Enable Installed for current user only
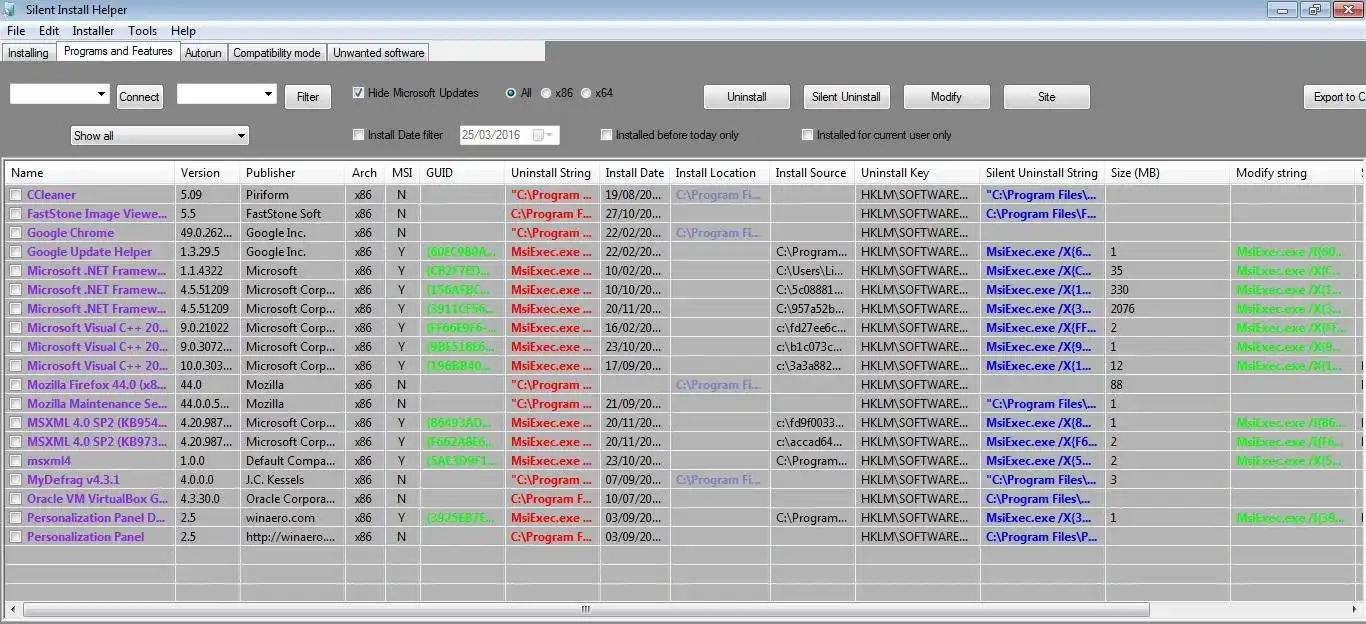 (807, 135)
